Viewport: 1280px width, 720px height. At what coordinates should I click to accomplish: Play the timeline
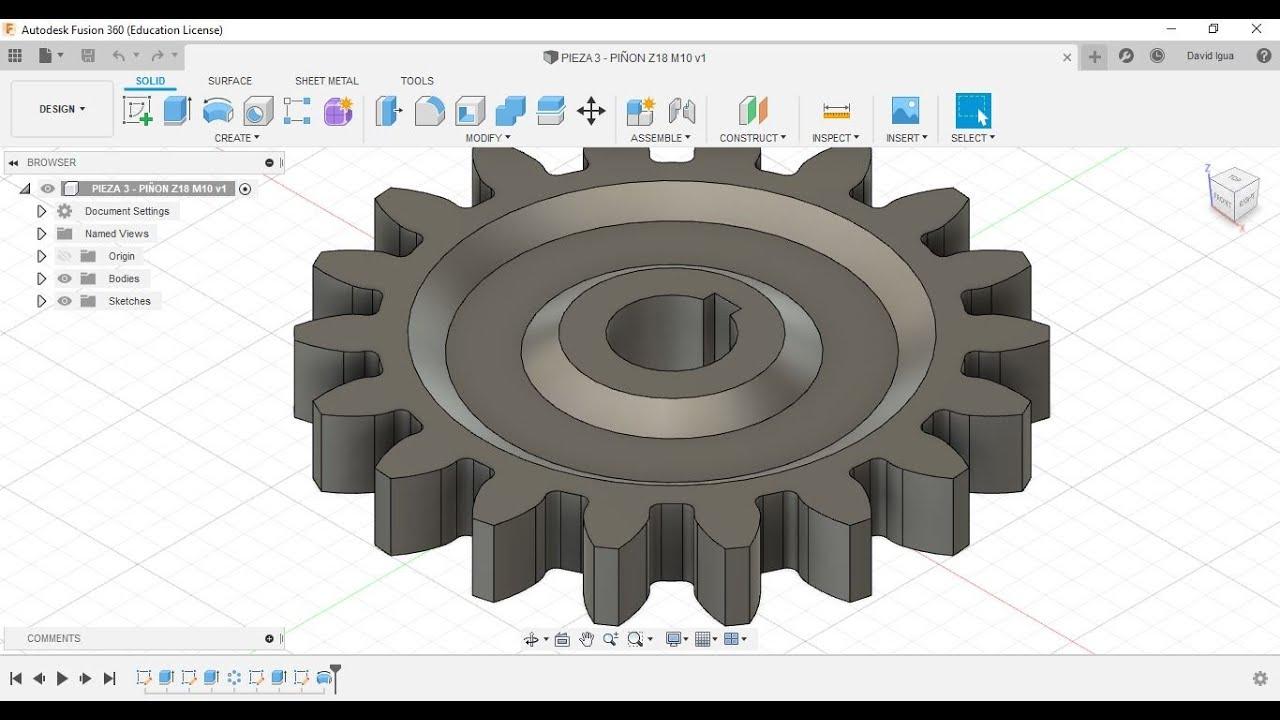pyautogui.click(x=62, y=678)
